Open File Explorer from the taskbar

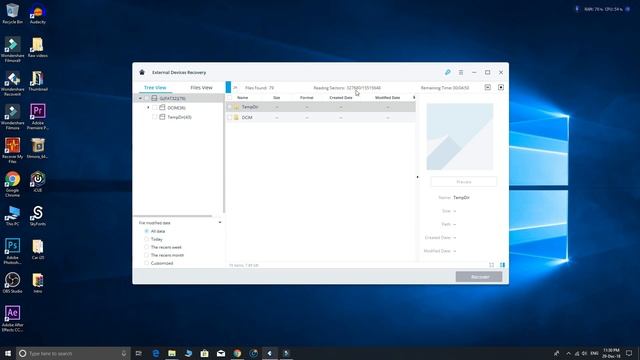click(x=172, y=353)
